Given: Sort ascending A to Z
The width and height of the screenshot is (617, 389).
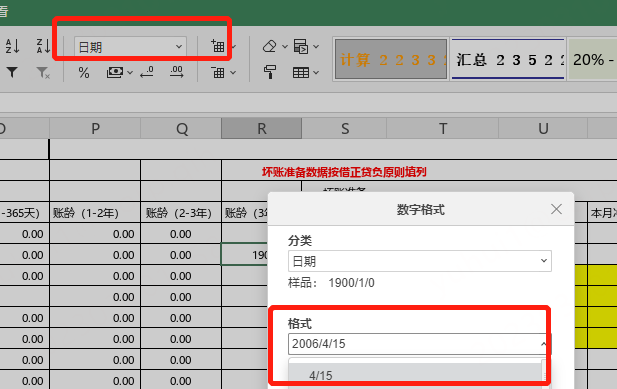Looking at the screenshot, I should [12, 46].
